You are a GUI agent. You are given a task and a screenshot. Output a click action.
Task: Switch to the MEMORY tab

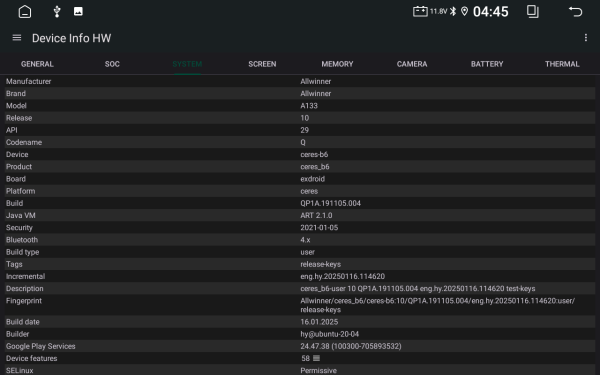click(x=337, y=64)
